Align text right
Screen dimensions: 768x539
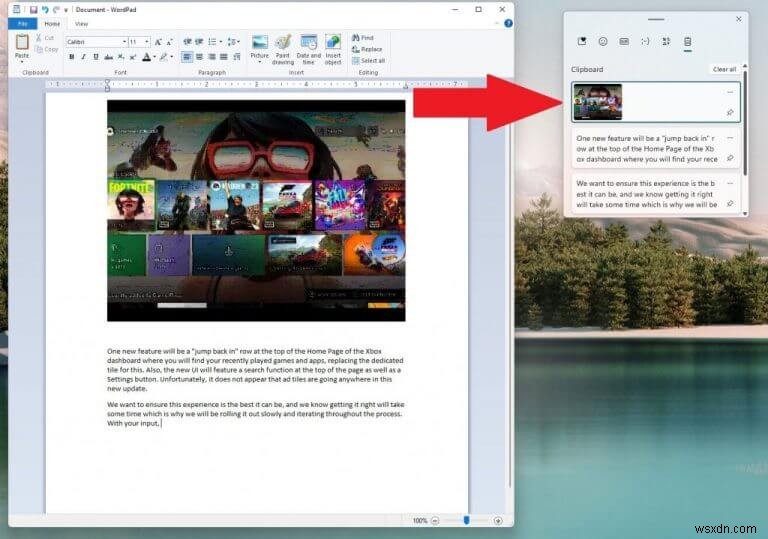tap(212, 57)
